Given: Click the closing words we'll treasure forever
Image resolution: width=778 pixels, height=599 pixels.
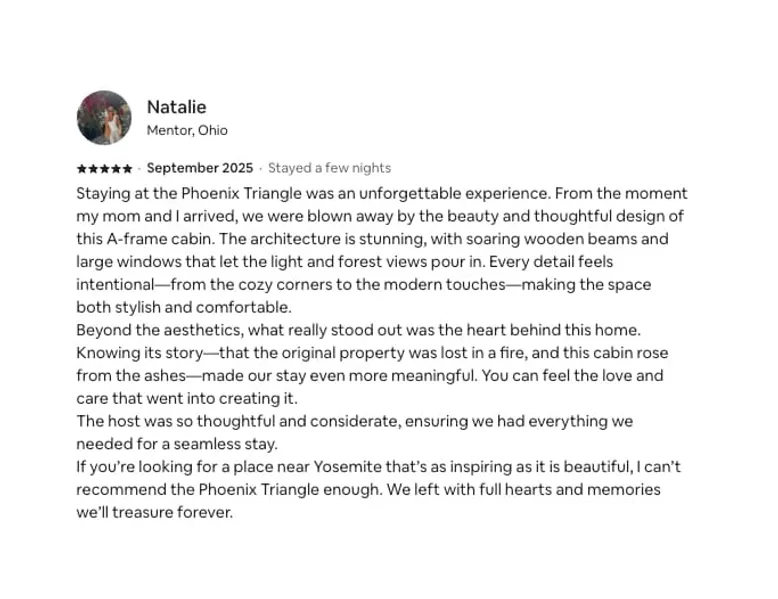Looking at the screenshot, I should click(x=154, y=513).
